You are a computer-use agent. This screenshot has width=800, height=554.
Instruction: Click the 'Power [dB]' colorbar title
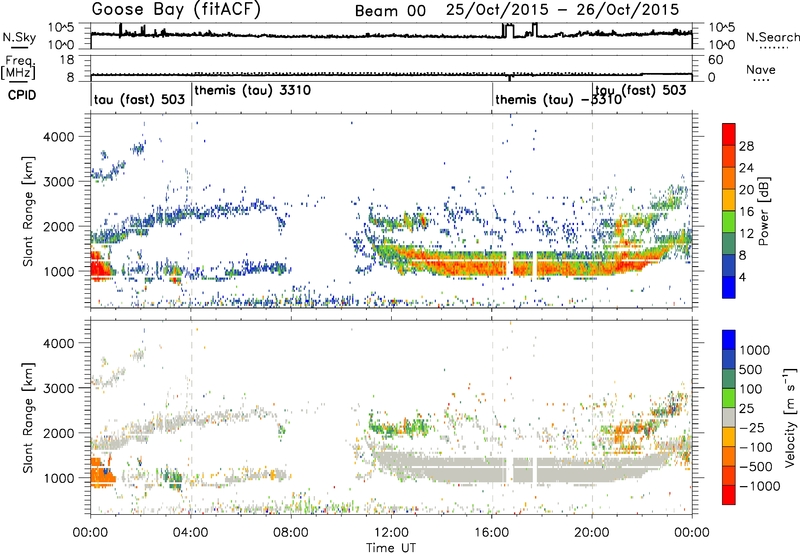tap(764, 211)
